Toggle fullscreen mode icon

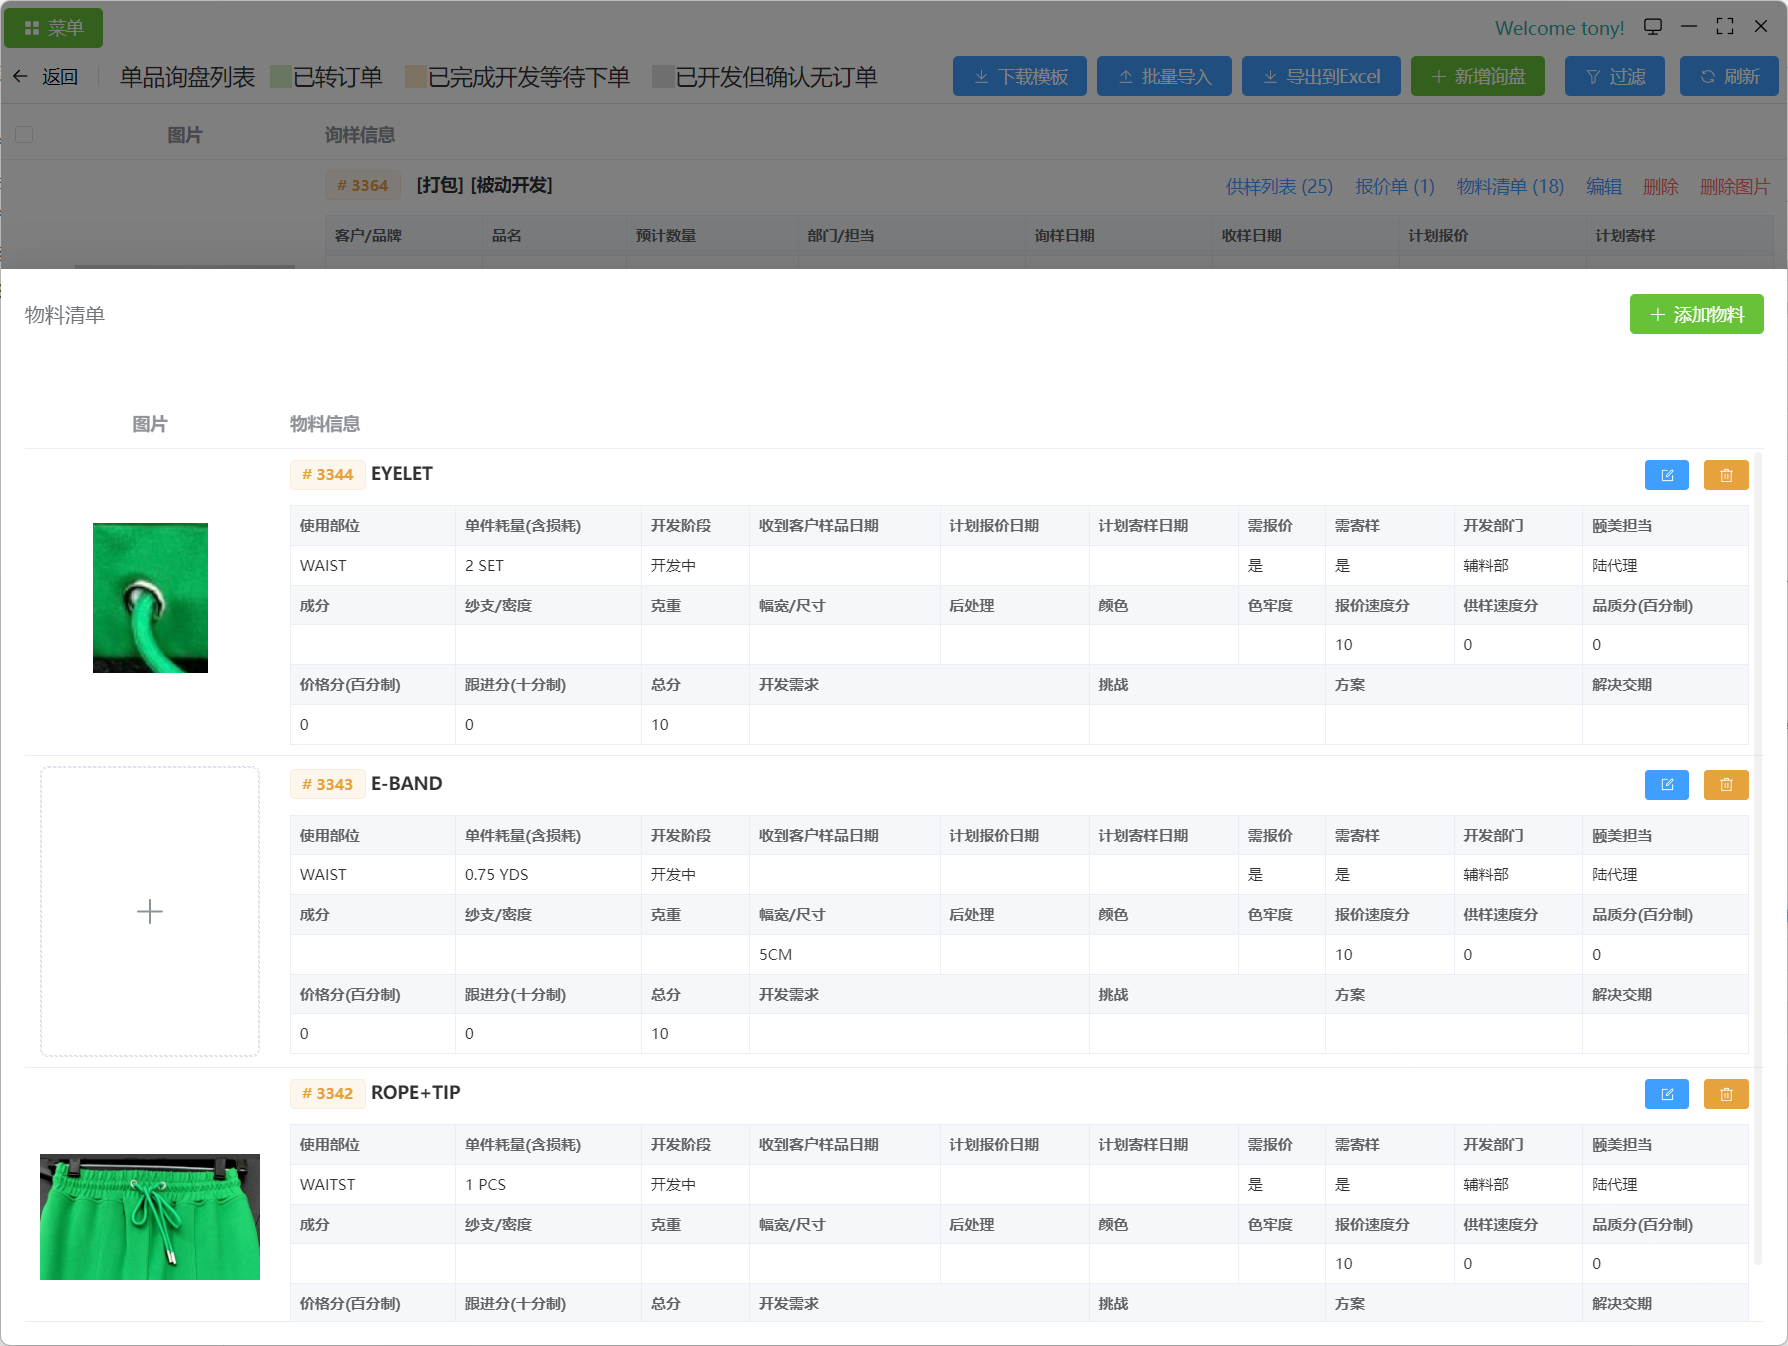point(1725,27)
